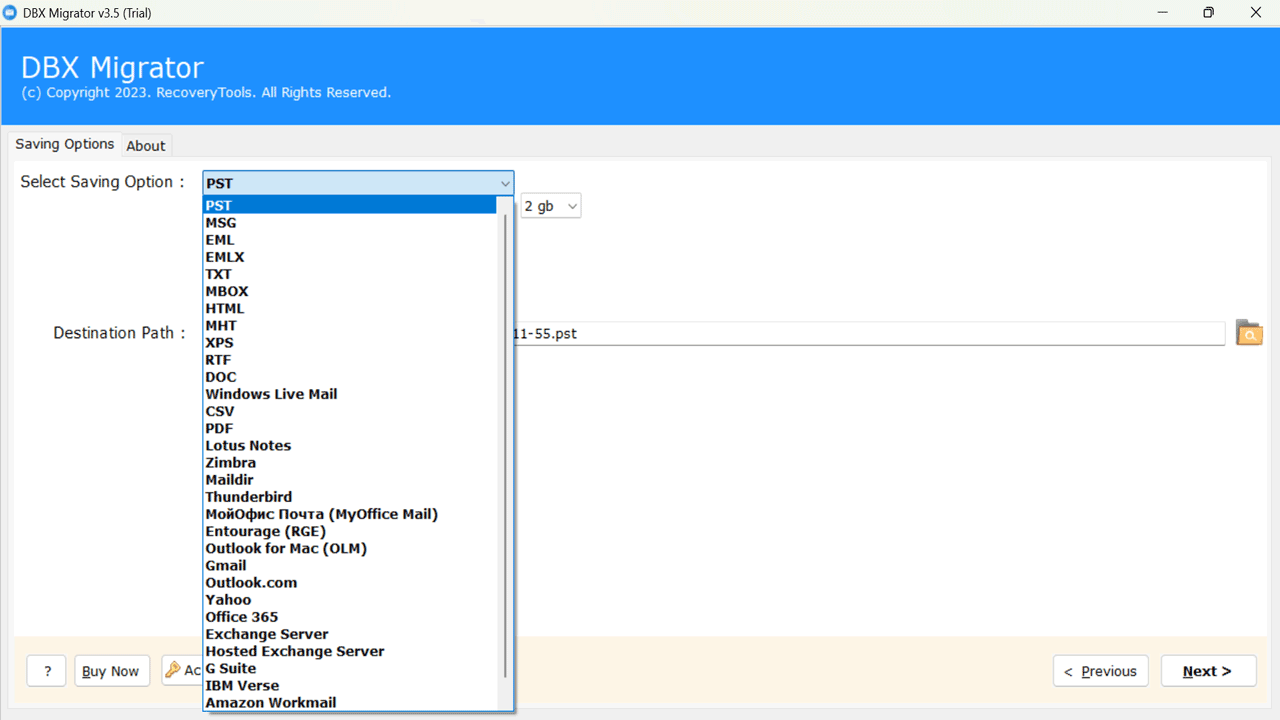
Task: Select МойОфис Почта (MyOffice Mail) option
Action: click(350, 514)
